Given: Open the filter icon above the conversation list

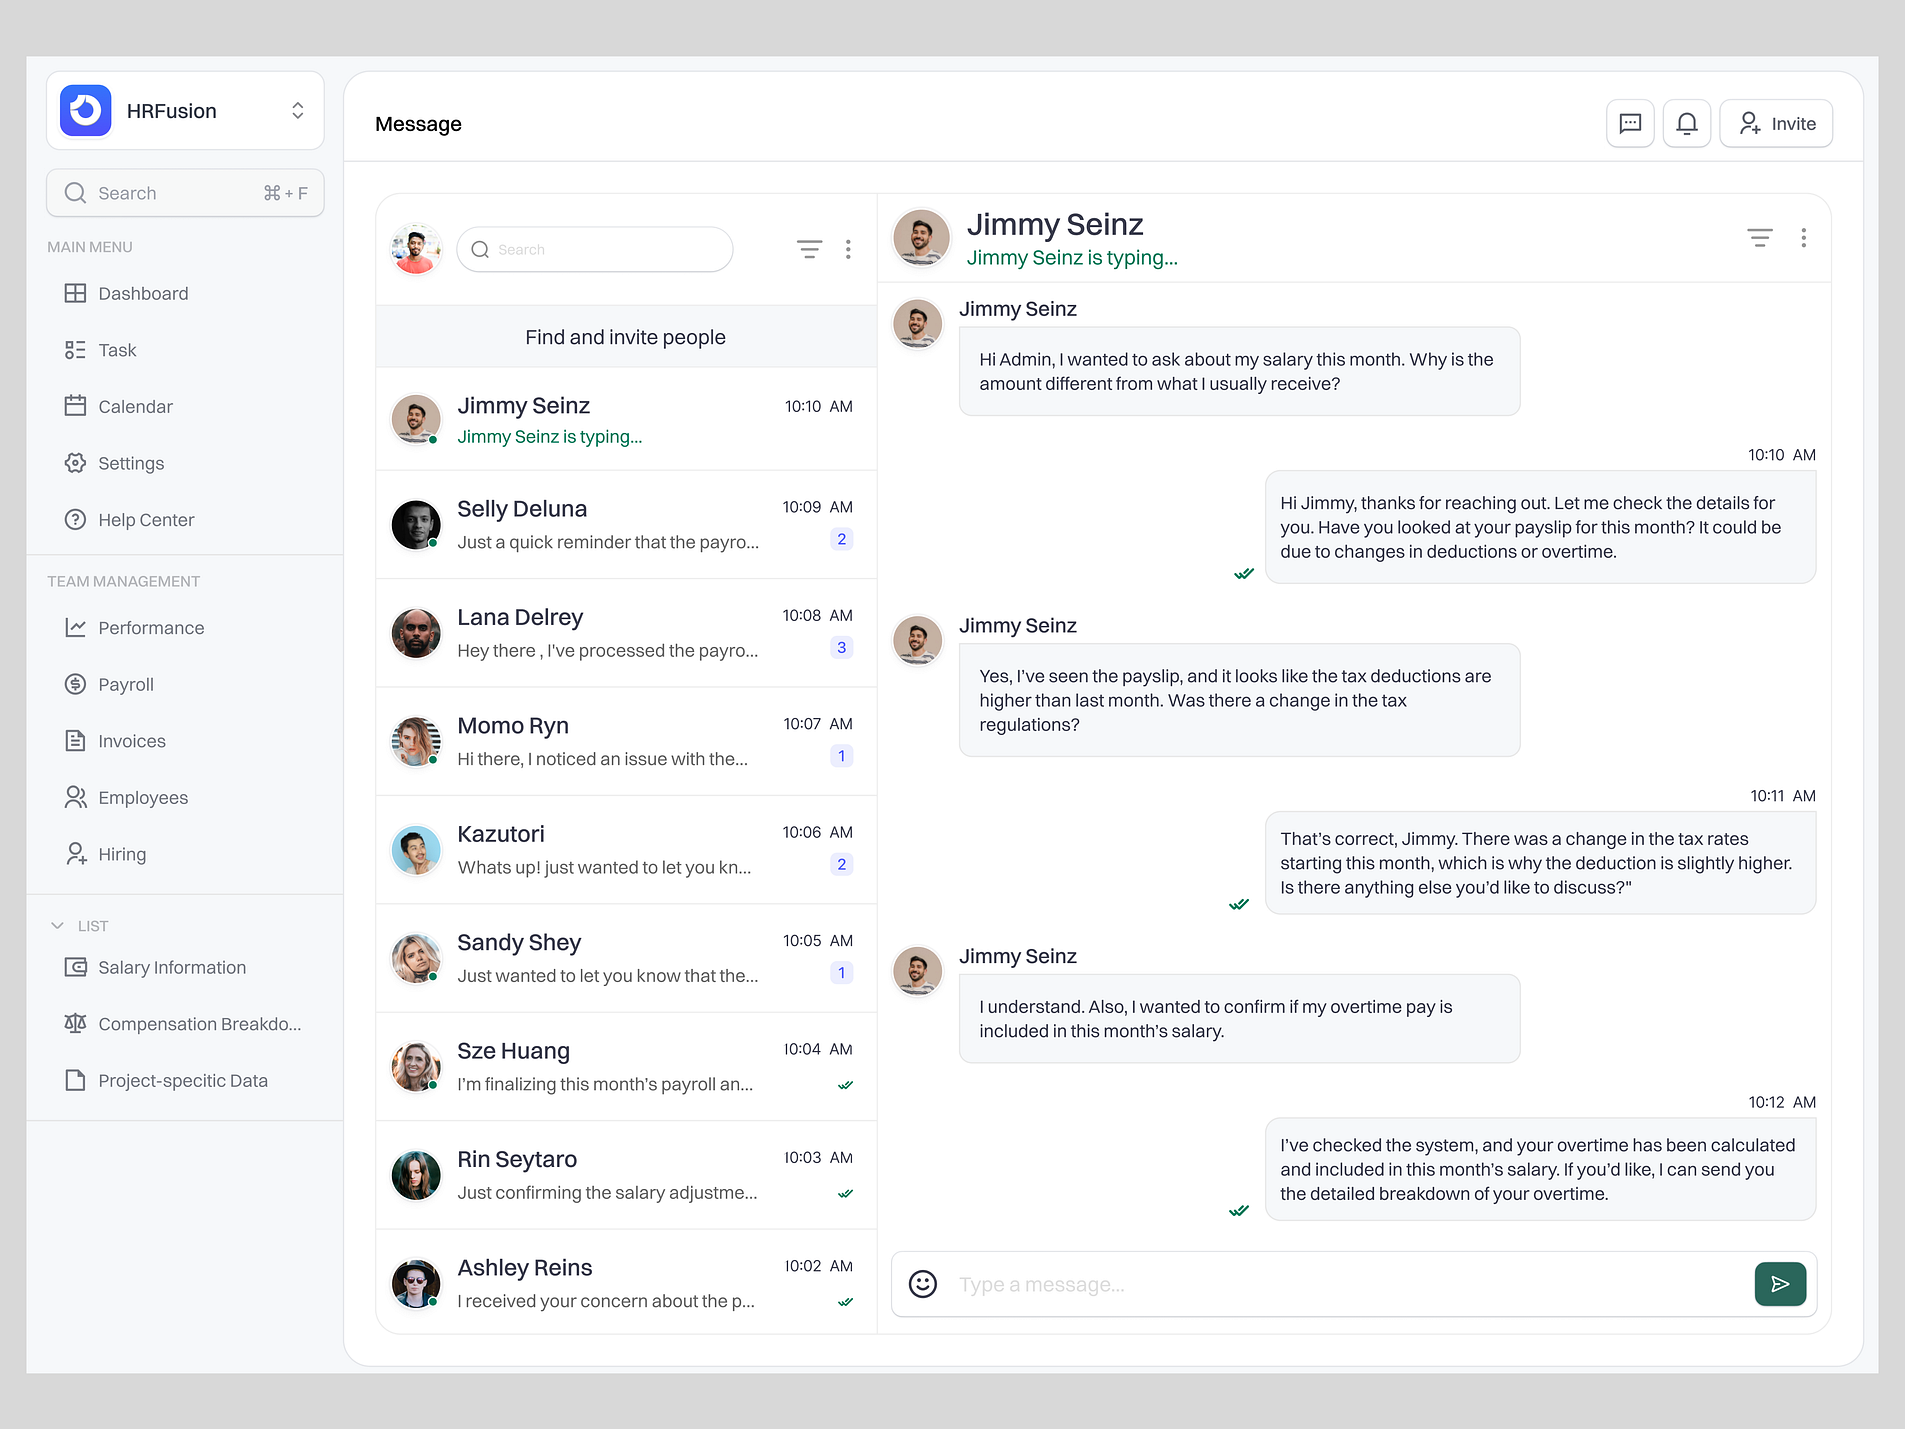Looking at the screenshot, I should pos(810,249).
